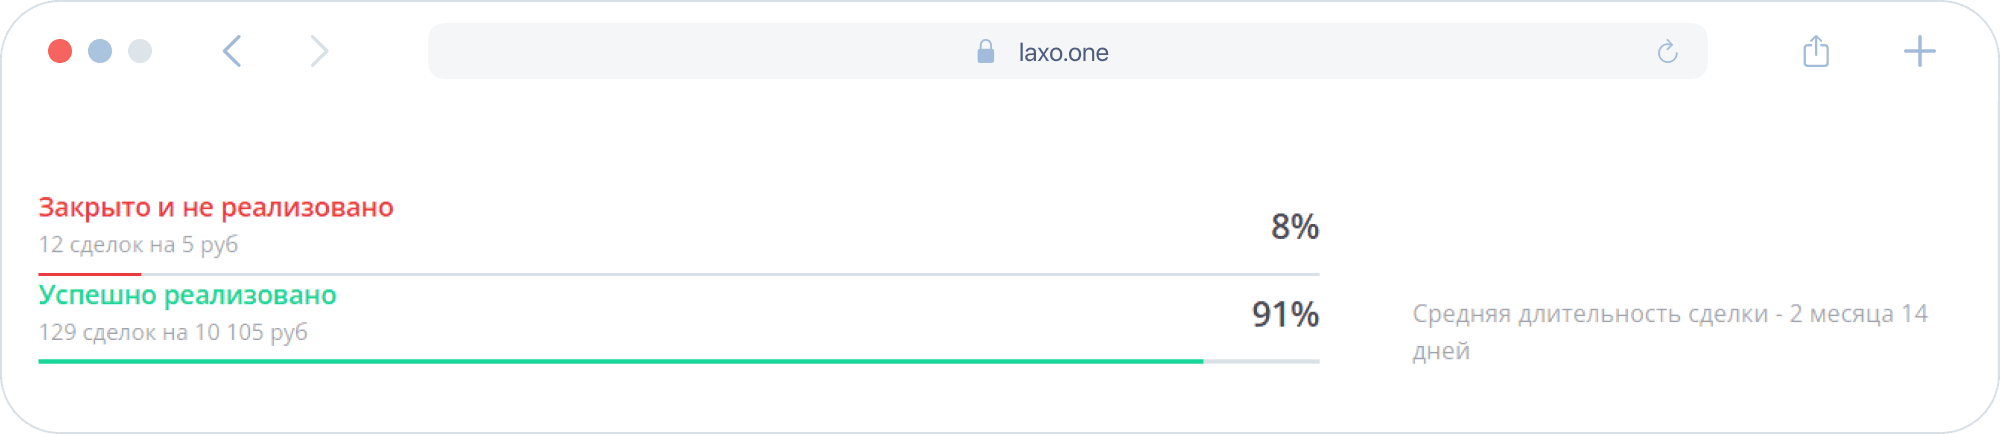Click the average deal duration text
This screenshot has height=434, width=2000.
coord(1670,332)
